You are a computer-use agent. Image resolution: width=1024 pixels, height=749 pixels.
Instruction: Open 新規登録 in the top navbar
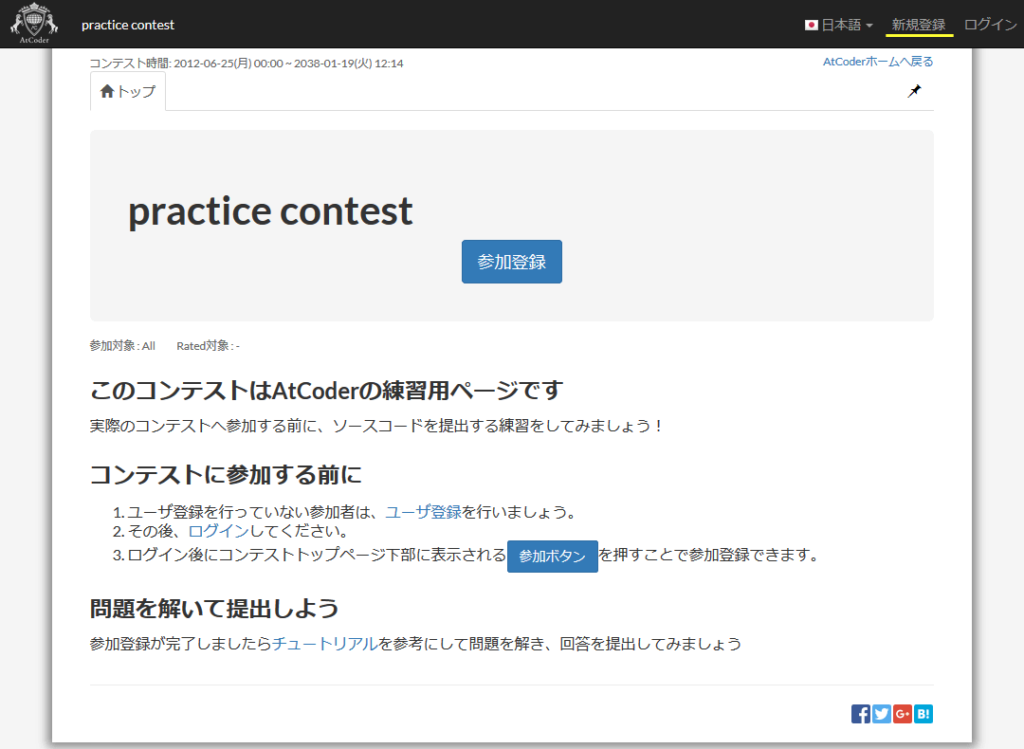pyautogui.click(x=918, y=24)
